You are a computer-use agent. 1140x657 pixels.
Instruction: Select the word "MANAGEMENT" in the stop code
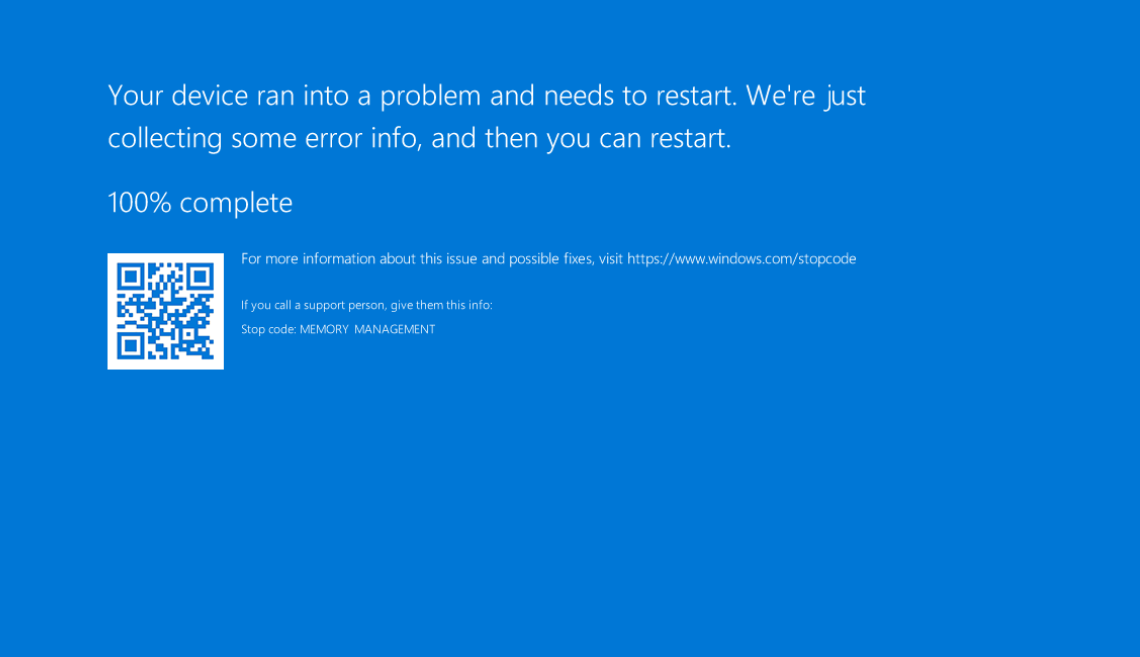point(394,329)
